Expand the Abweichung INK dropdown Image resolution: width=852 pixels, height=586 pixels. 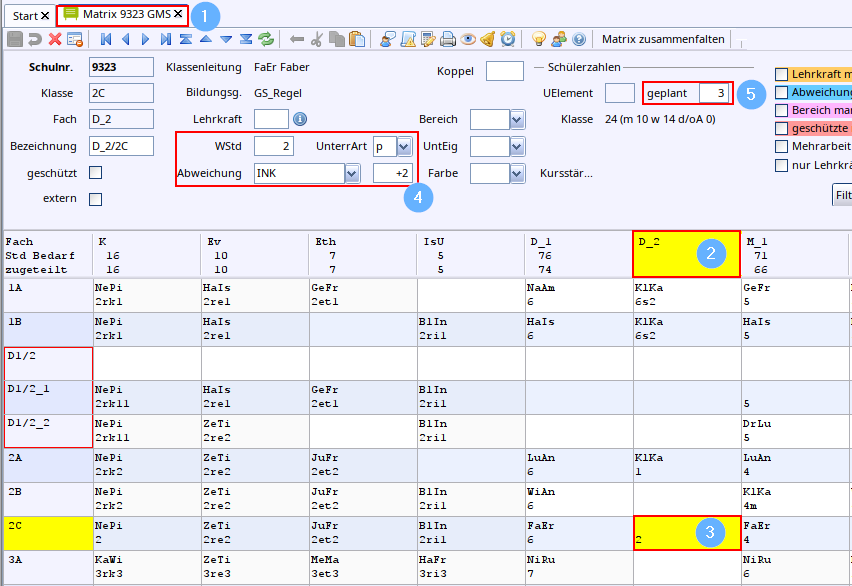352,174
